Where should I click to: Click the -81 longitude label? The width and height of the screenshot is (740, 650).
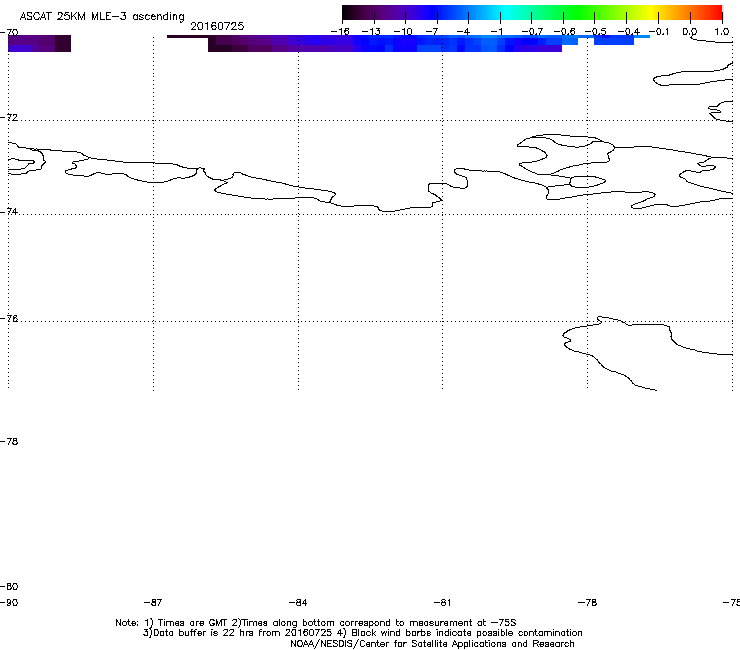click(442, 603)
